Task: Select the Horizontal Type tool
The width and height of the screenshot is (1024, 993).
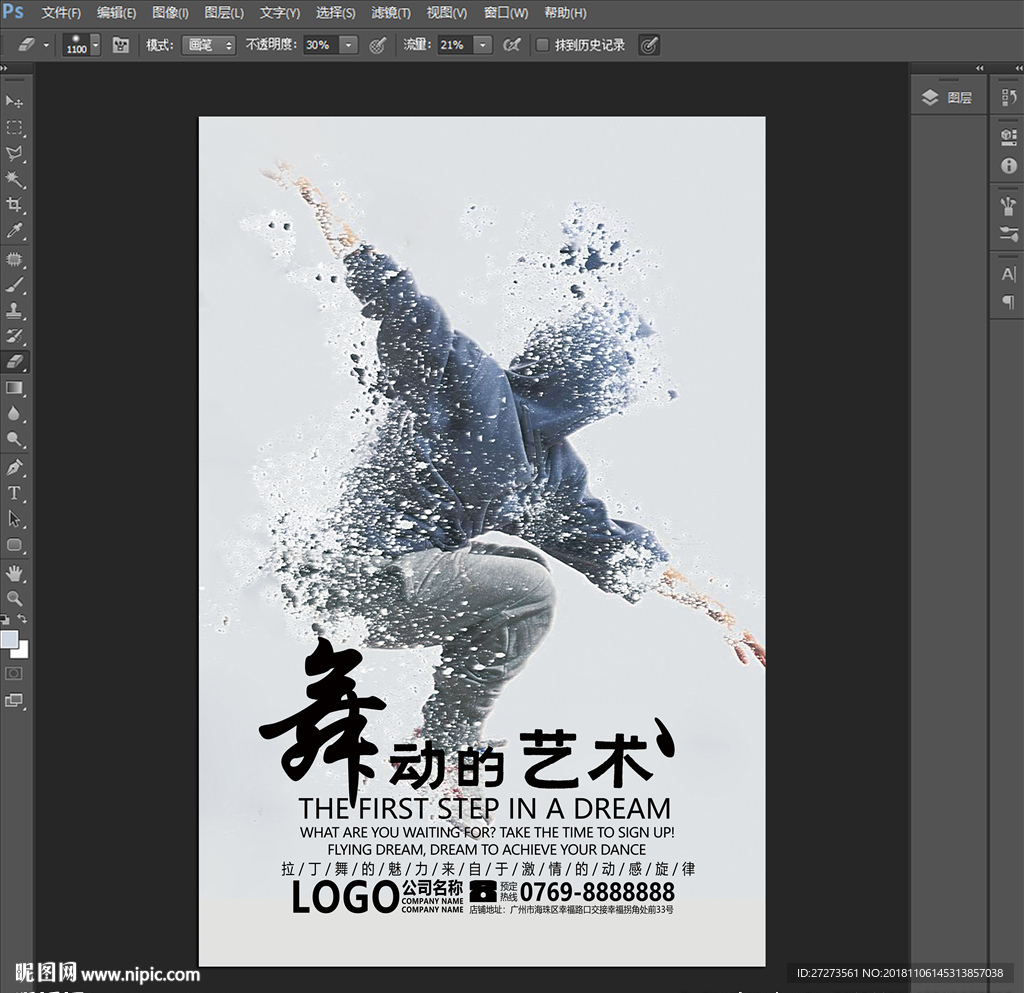Action: tap(14, 492)
